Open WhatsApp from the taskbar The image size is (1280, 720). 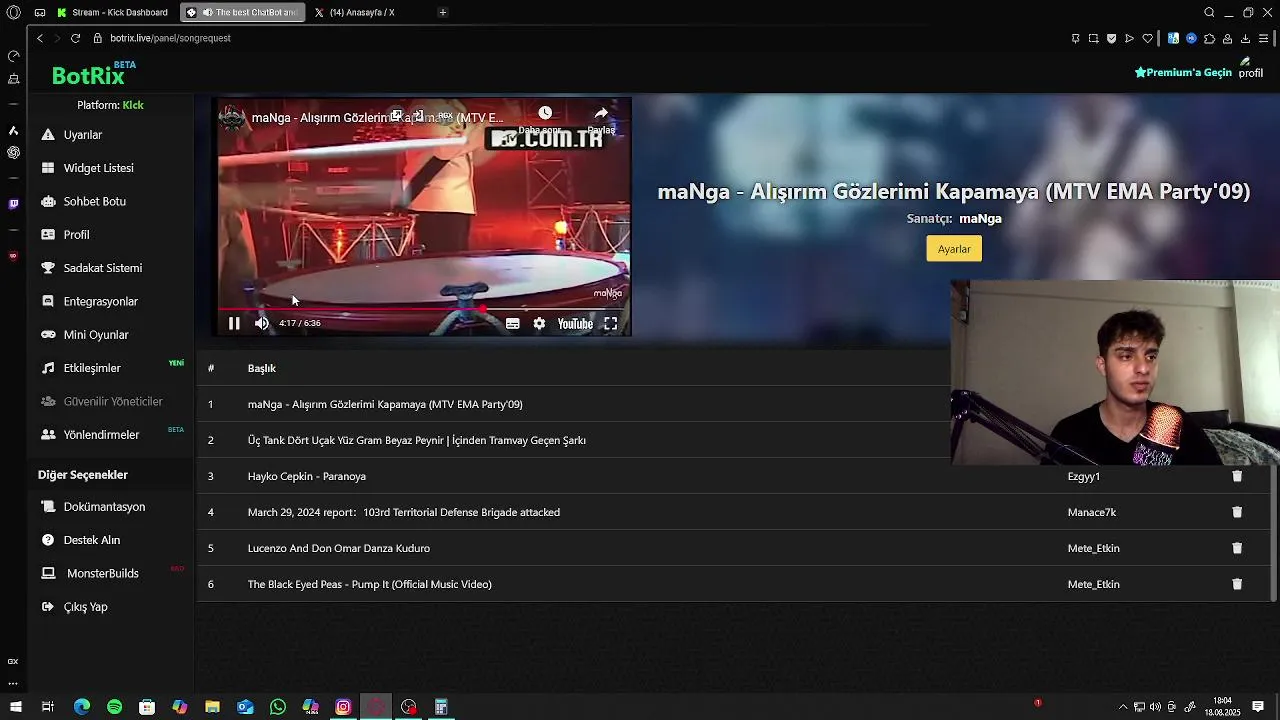[278, 707]
